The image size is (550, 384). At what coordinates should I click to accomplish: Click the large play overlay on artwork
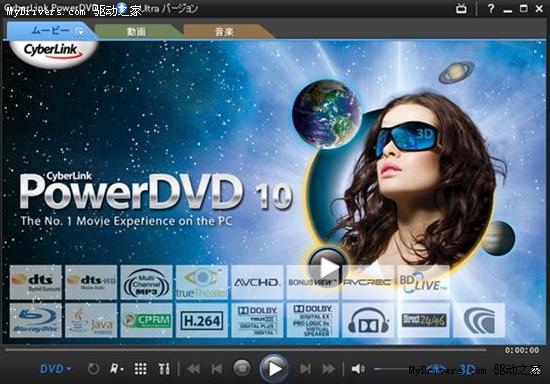[x=328, y=267]
